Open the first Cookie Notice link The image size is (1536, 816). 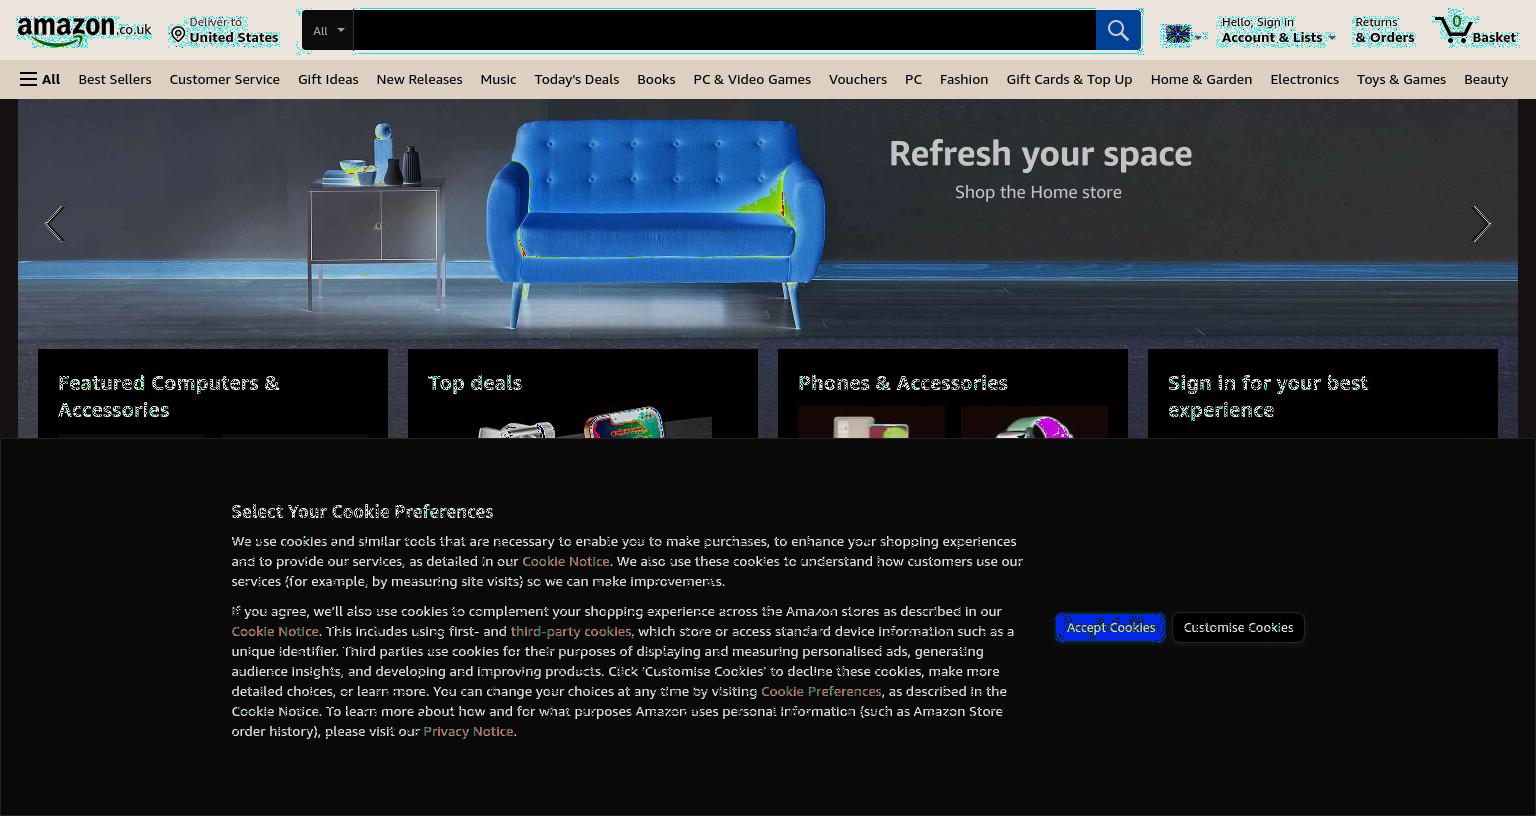point(565,561)
